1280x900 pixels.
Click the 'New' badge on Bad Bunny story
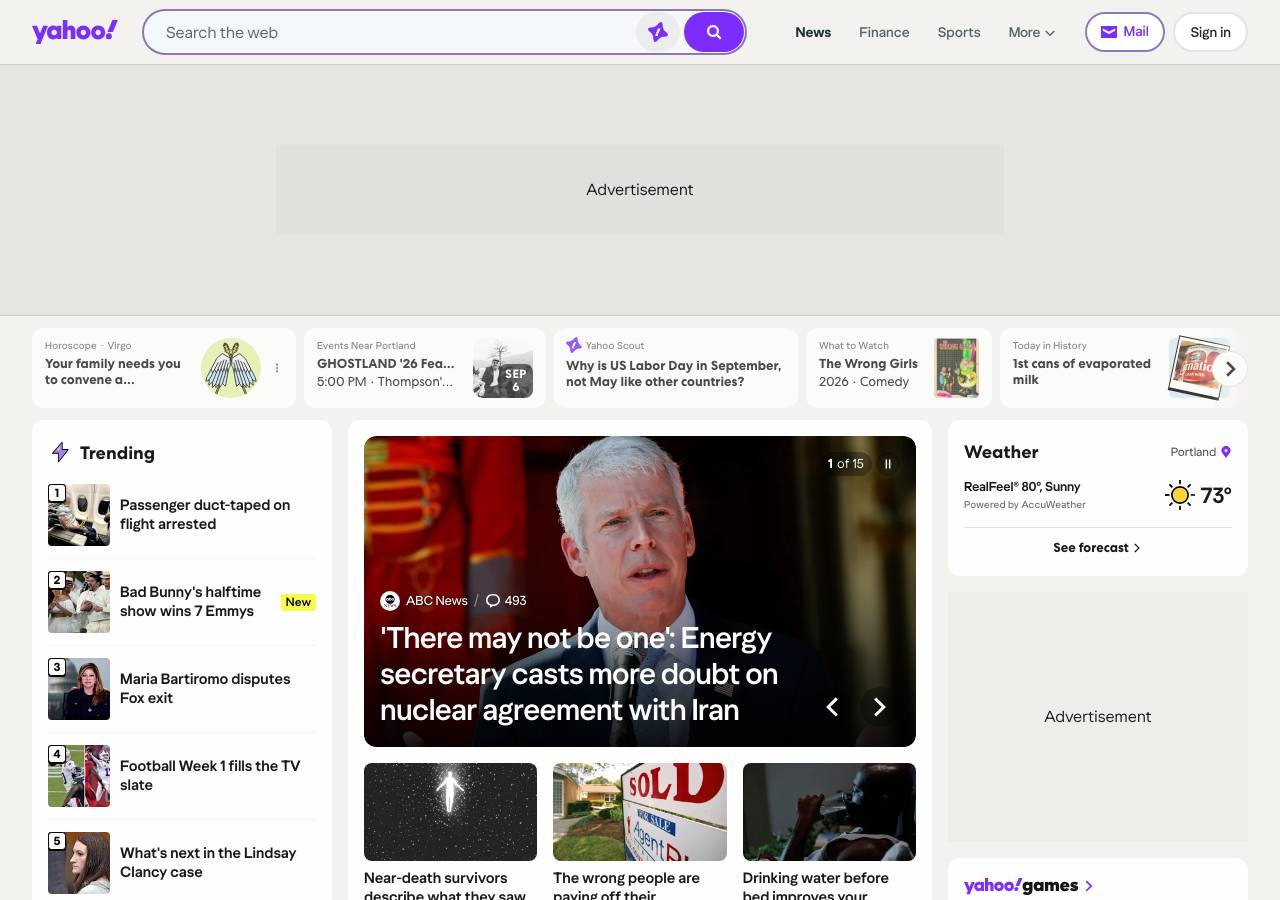(298, 602)
